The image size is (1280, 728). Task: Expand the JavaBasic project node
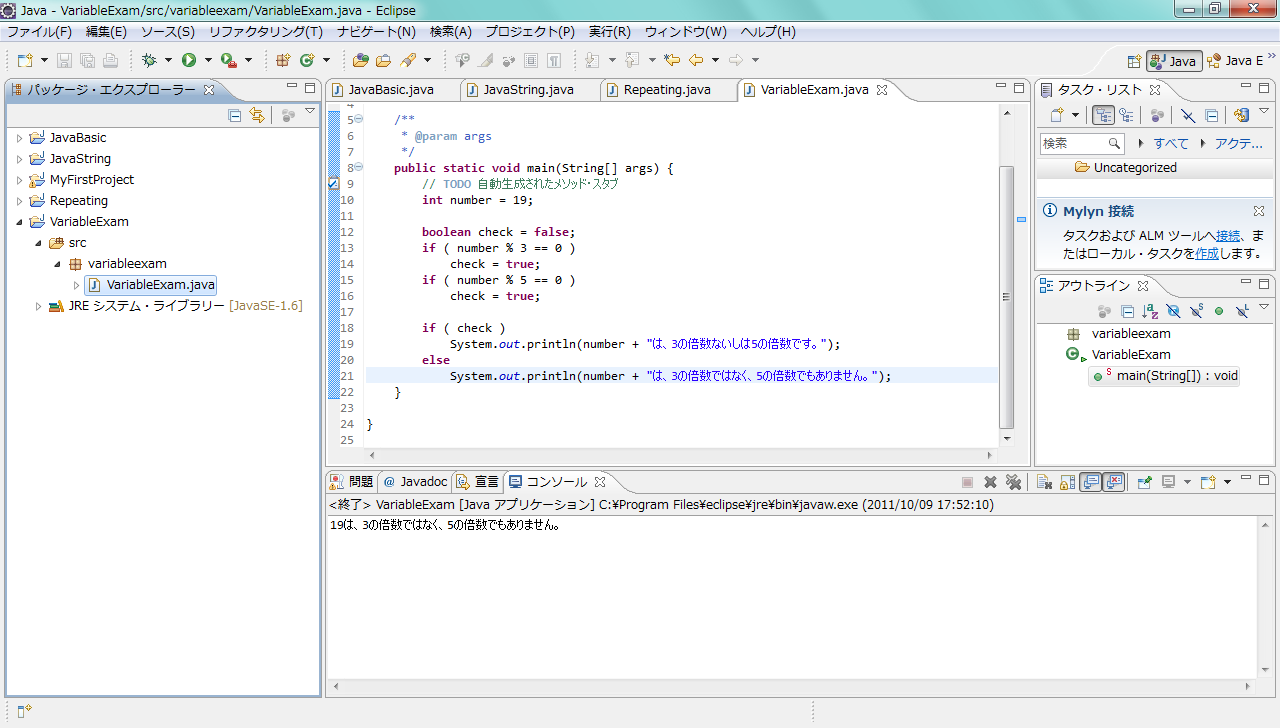coord(19,138)
